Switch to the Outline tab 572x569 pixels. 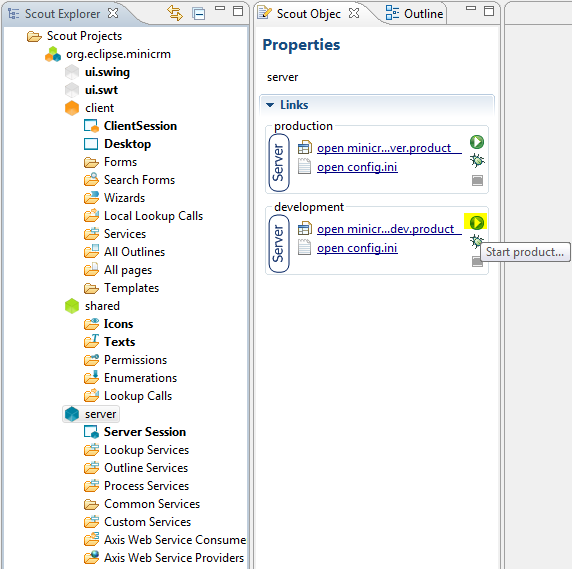click(415, 14)
